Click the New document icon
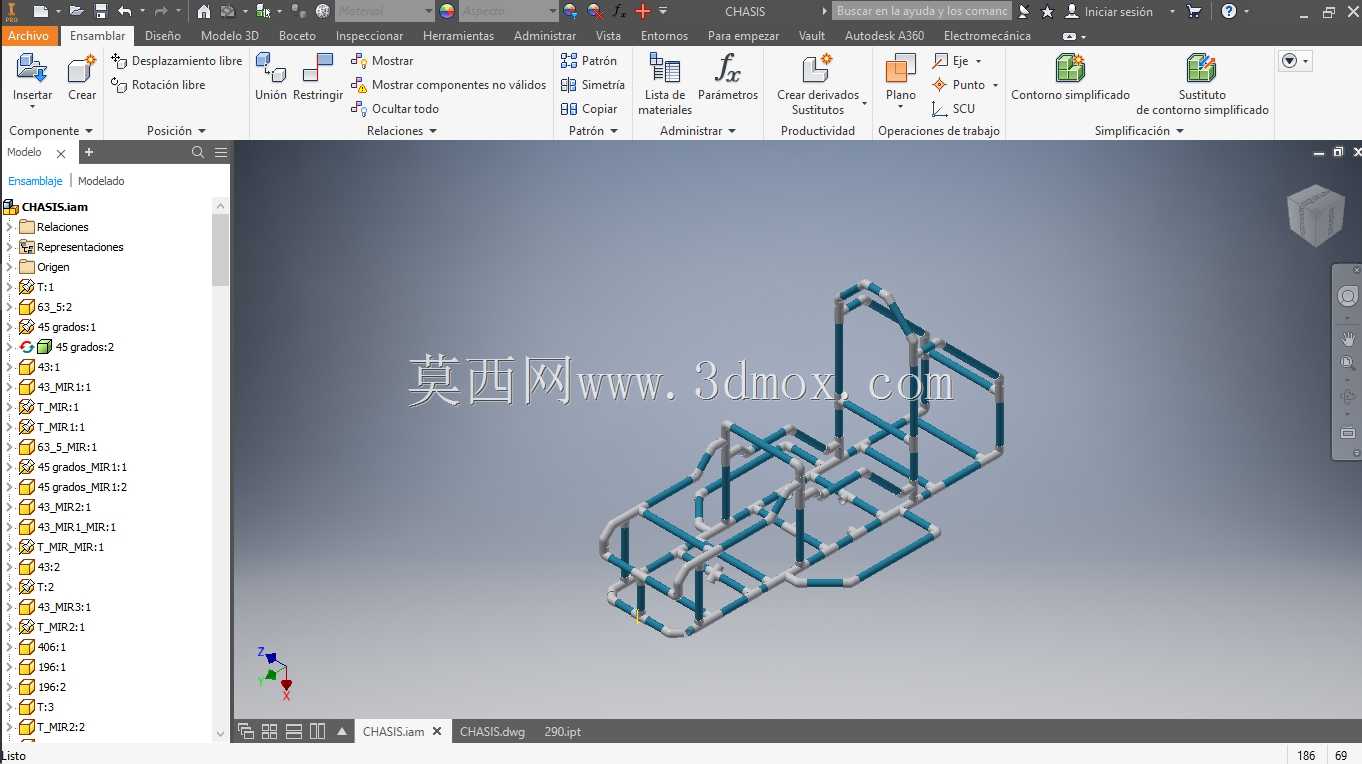This screenshot has width=1362, height=764. click(40, 11)
